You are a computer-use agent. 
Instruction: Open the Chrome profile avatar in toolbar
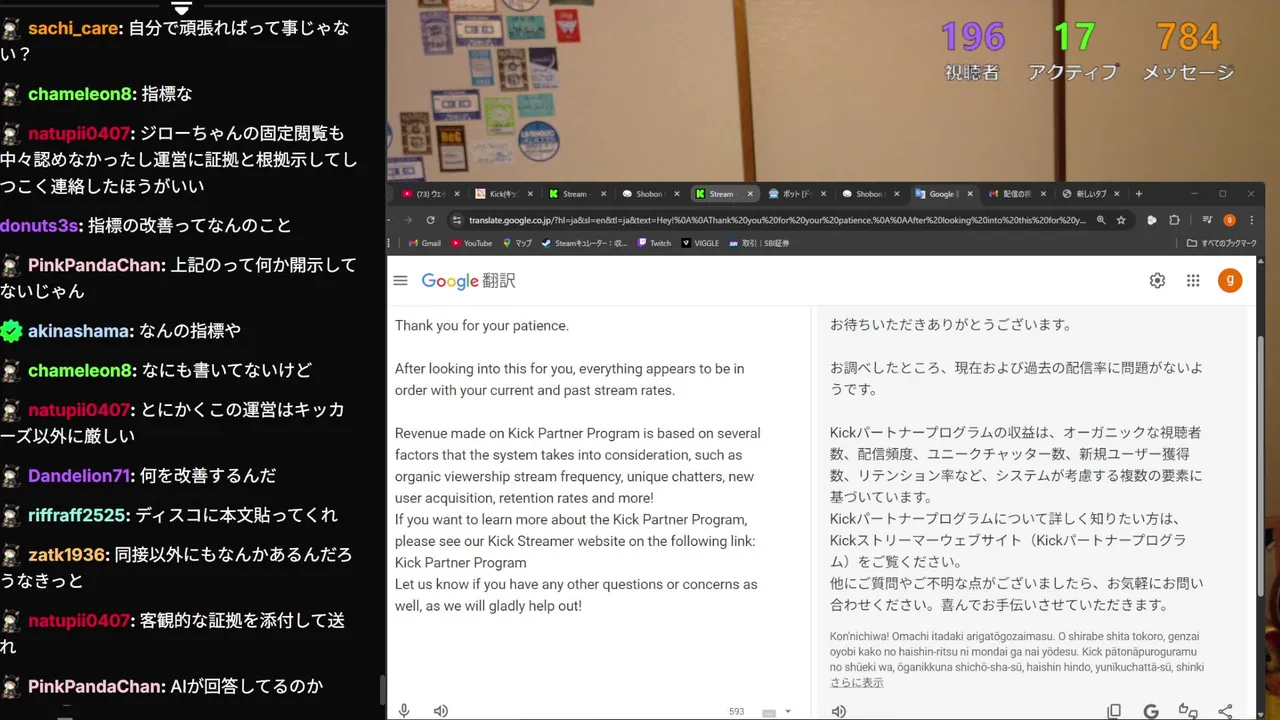[x=1229, y=220]
